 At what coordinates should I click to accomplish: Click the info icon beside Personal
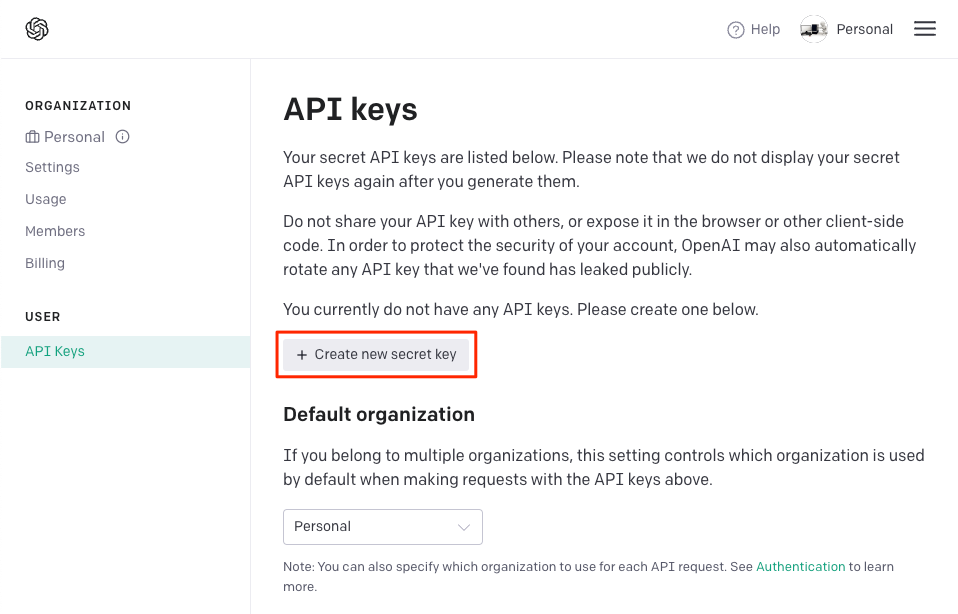click(x=122, y=136)
